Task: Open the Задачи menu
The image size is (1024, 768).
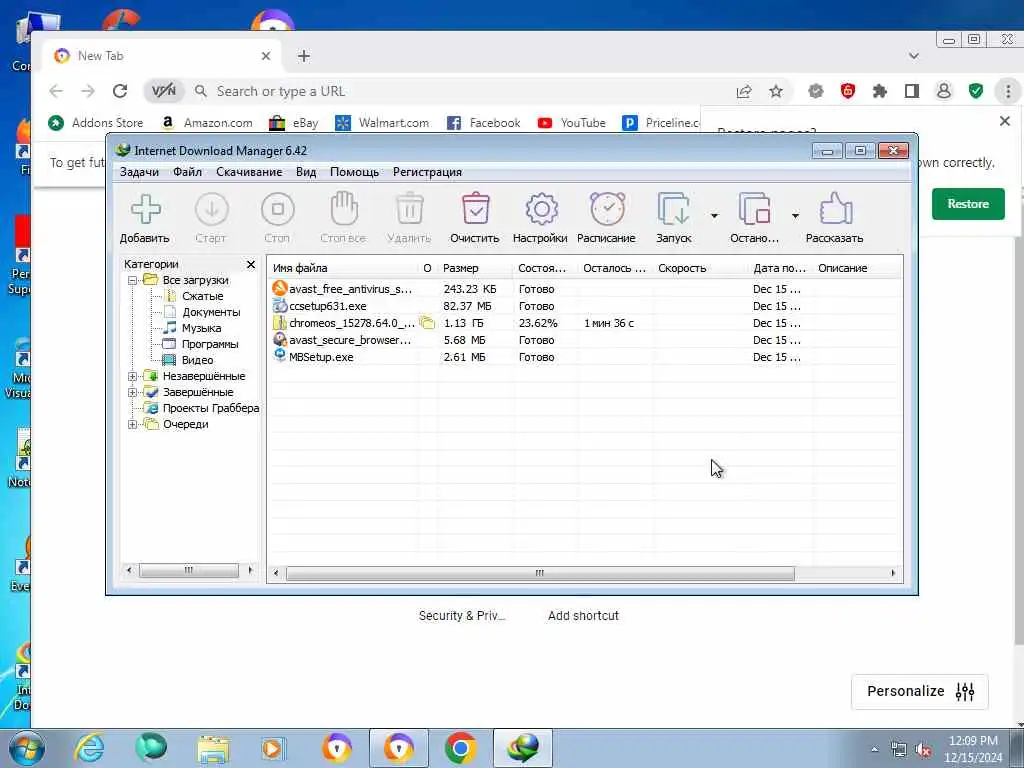Action: 139,172
